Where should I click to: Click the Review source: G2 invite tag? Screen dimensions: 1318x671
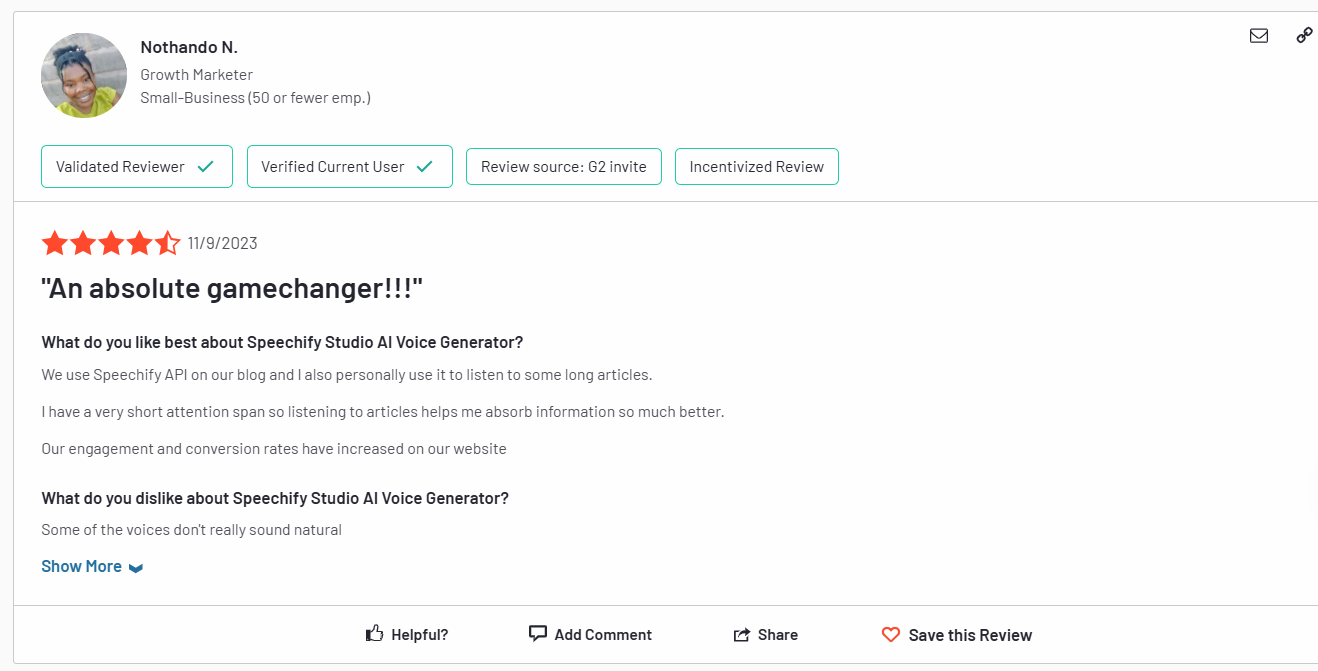point(564,167)
